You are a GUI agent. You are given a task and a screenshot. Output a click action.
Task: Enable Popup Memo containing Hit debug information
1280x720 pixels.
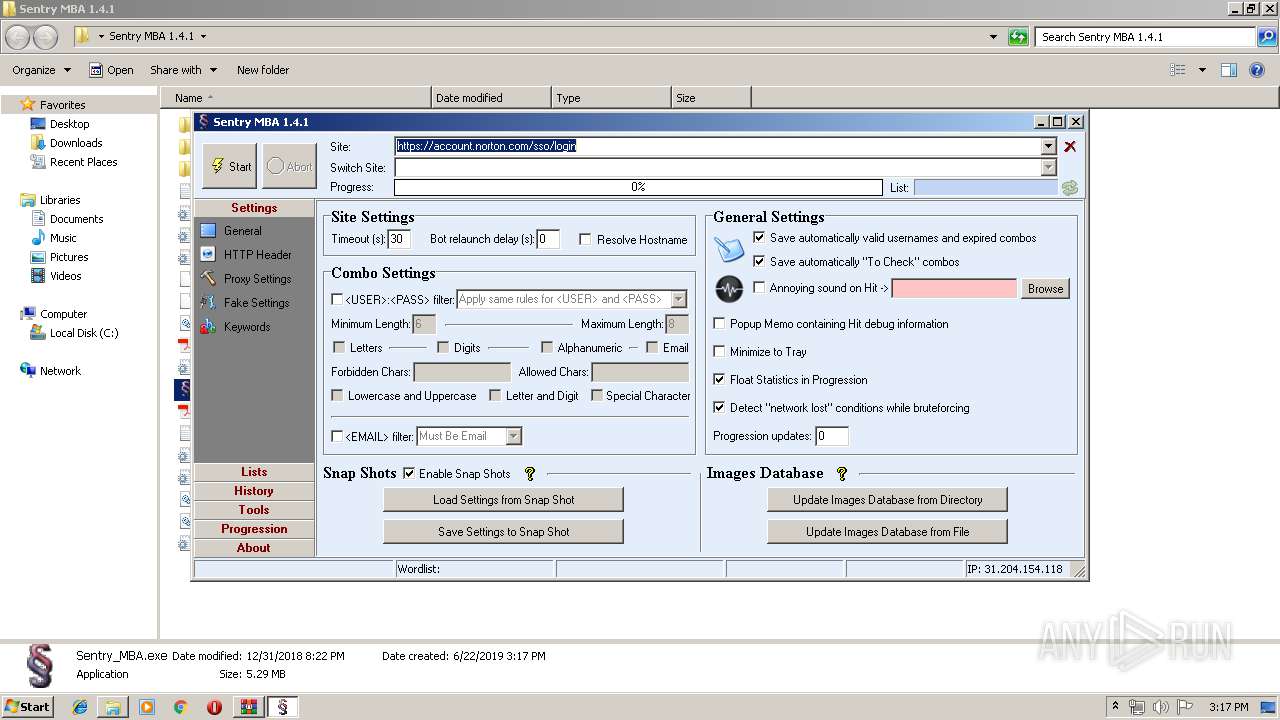point(719,324)
